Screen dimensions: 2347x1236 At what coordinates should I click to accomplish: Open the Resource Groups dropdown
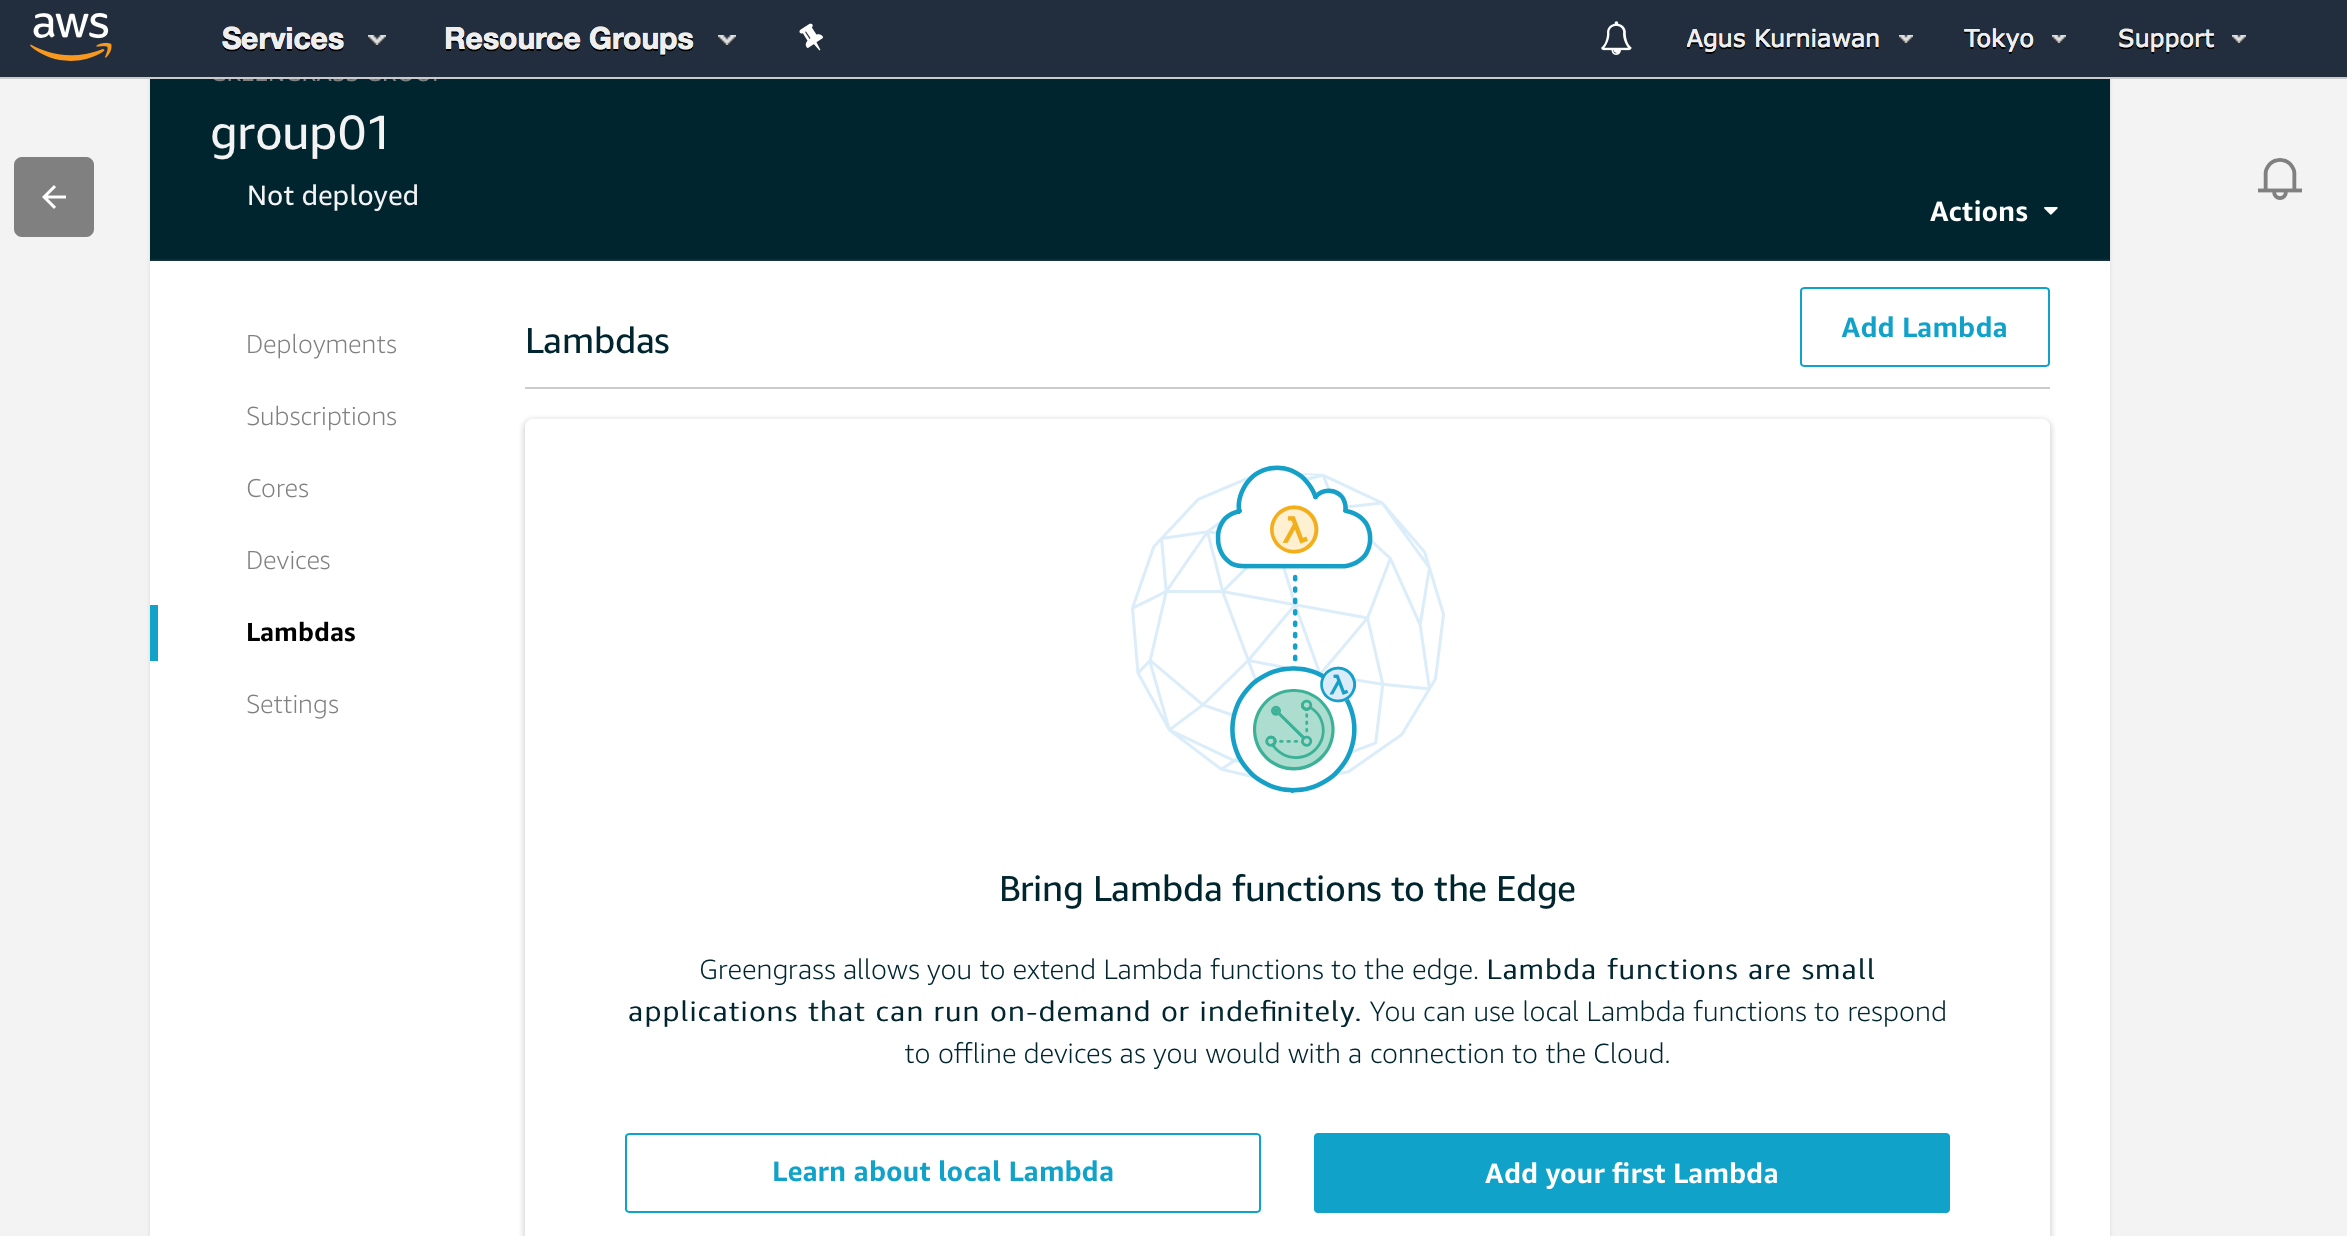coord(589,39)
